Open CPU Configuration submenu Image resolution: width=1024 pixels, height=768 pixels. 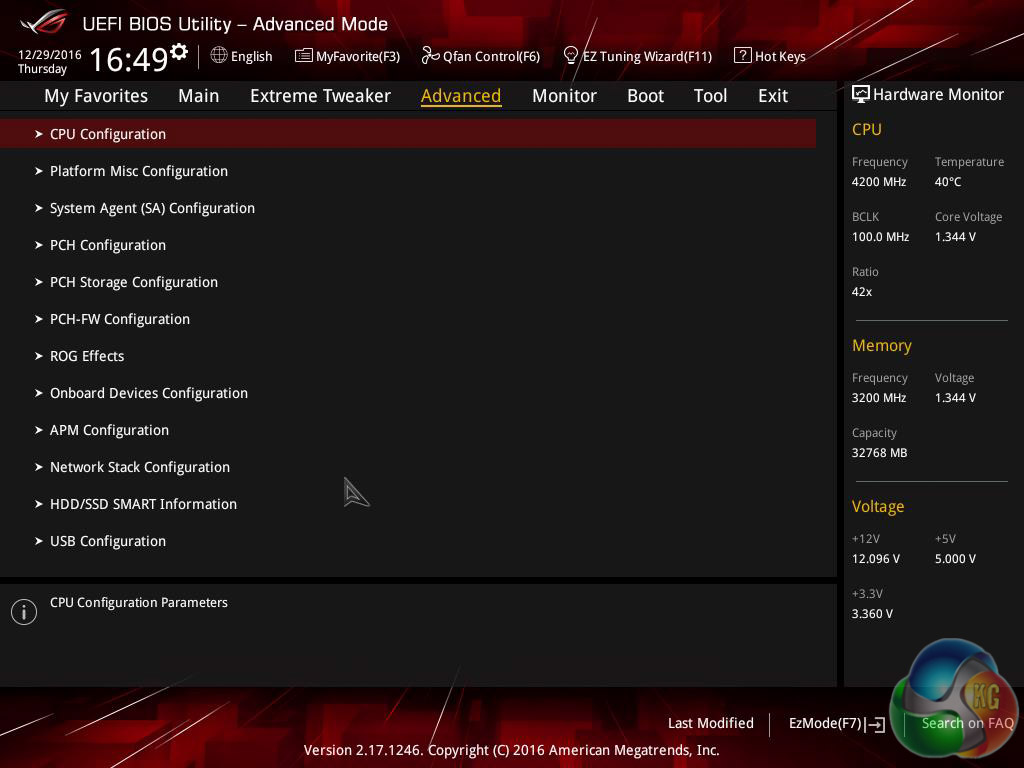(x=408, y=134)
